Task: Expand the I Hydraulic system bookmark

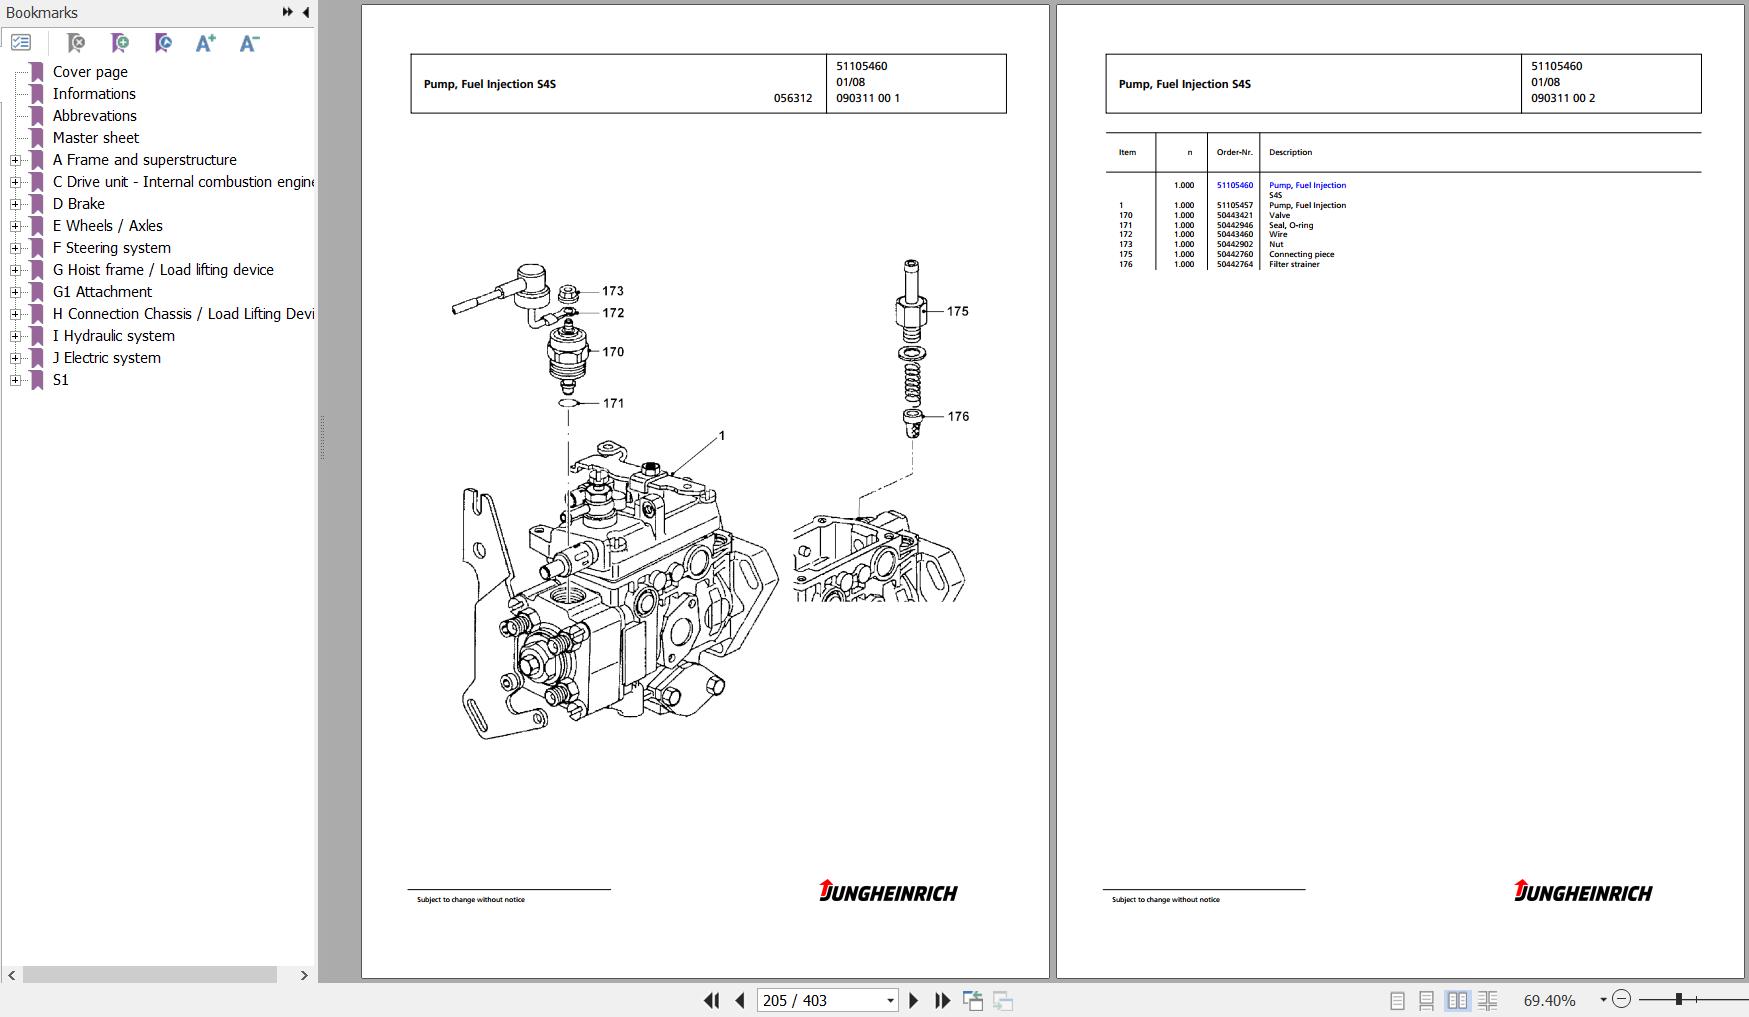Action: point(15,336)
